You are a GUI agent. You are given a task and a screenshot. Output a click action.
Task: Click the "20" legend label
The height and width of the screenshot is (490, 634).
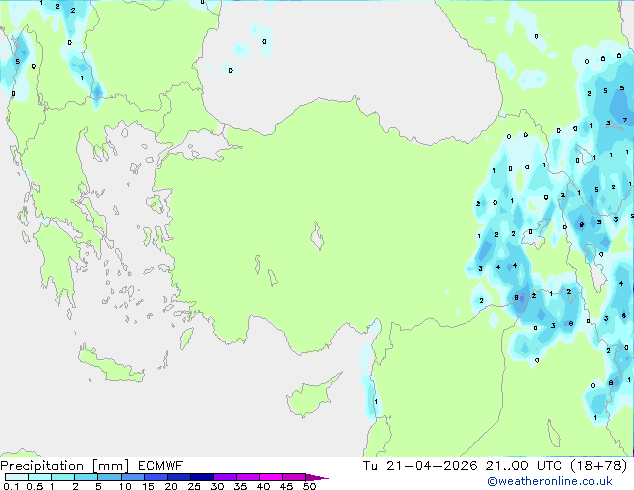(171, 486)
